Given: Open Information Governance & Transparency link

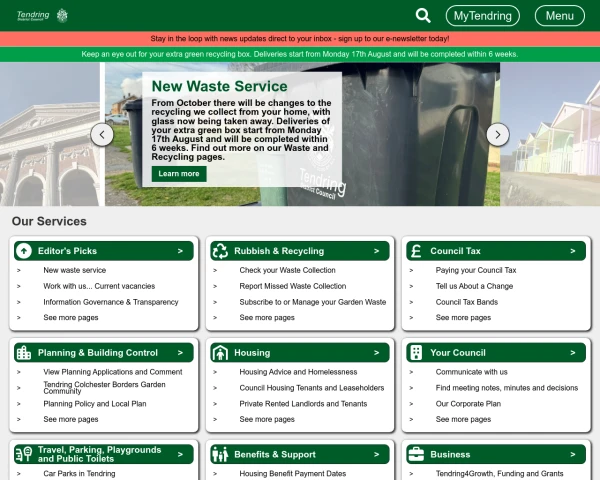Looking at the screenshot, I should coord(111,302).
